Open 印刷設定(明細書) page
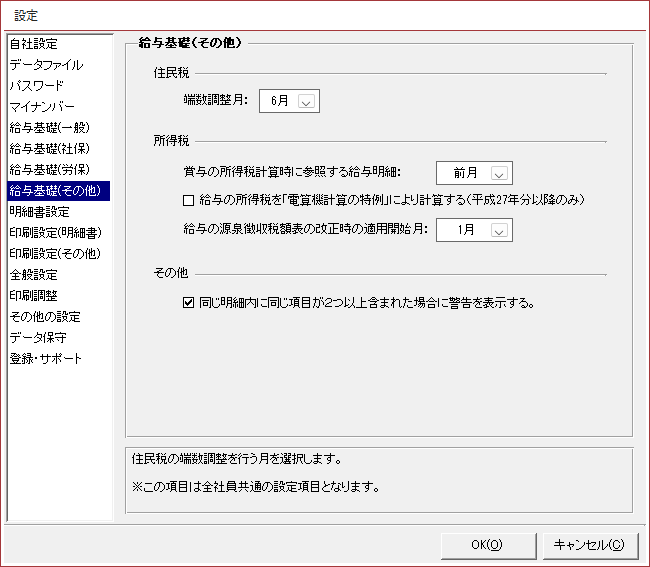 pyautogui.click(x=54, y=233)
